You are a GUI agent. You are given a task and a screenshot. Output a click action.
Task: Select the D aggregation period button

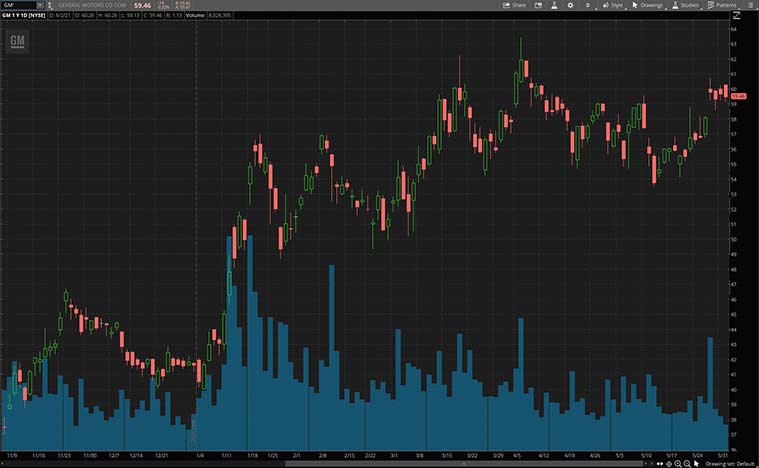pos(588,5)
